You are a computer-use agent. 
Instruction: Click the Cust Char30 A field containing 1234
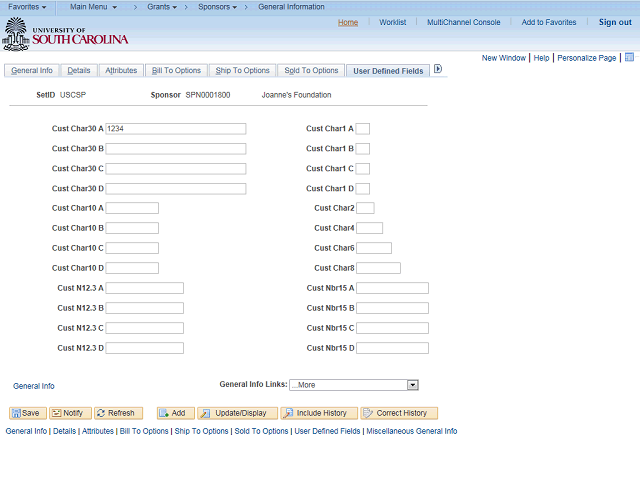point(176,129)
